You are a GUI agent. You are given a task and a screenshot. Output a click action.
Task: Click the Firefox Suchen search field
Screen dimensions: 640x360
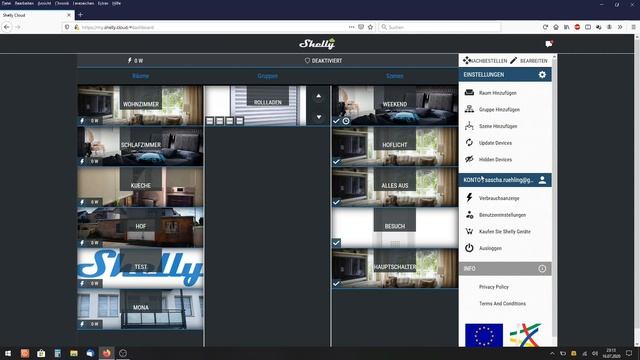point(440,27)
